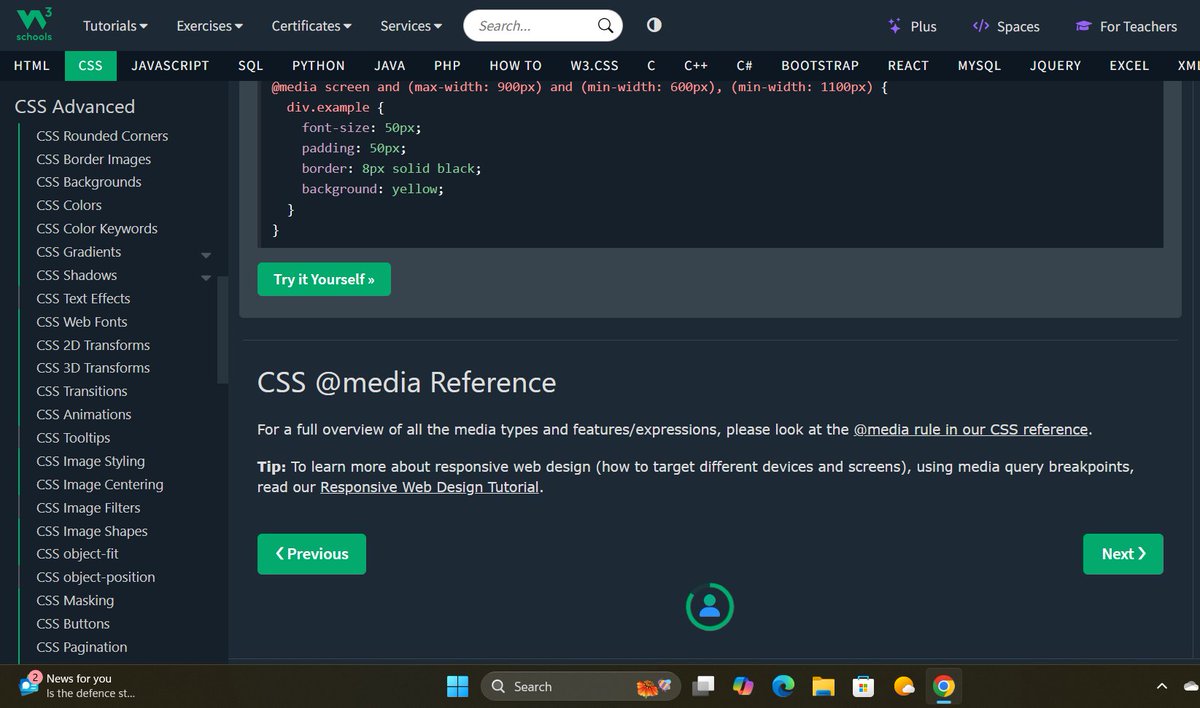
Task: Follow the @media rule CSS reference link
Action: [971, 429]
